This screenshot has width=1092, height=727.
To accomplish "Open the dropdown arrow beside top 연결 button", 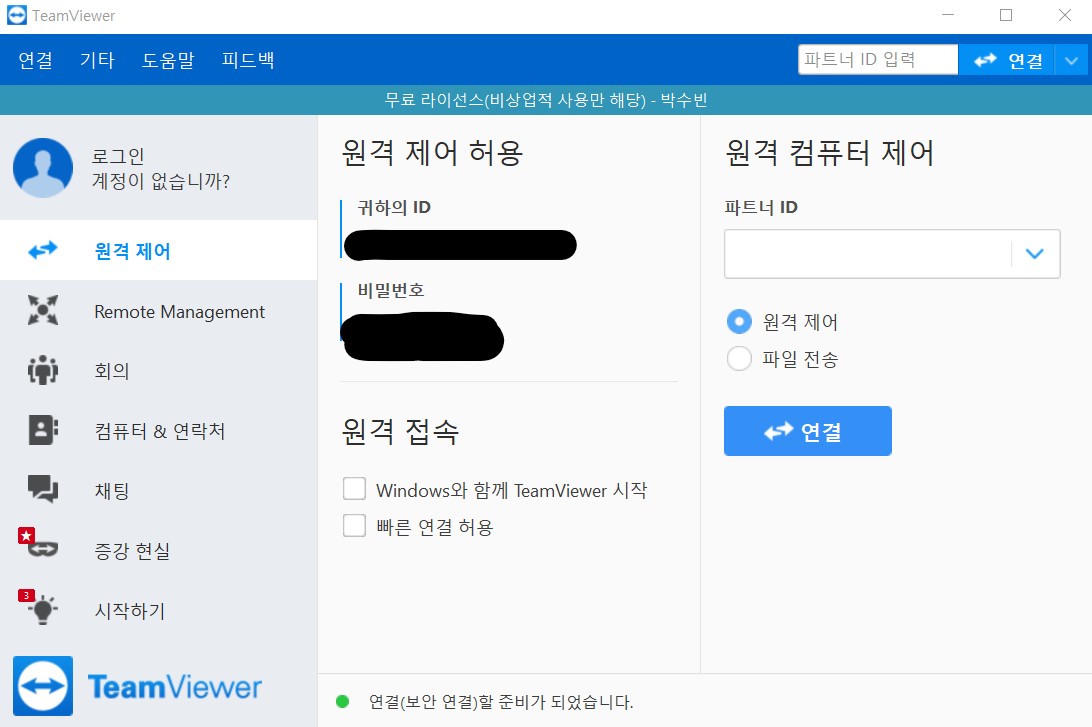I will tap(1072, 61).
